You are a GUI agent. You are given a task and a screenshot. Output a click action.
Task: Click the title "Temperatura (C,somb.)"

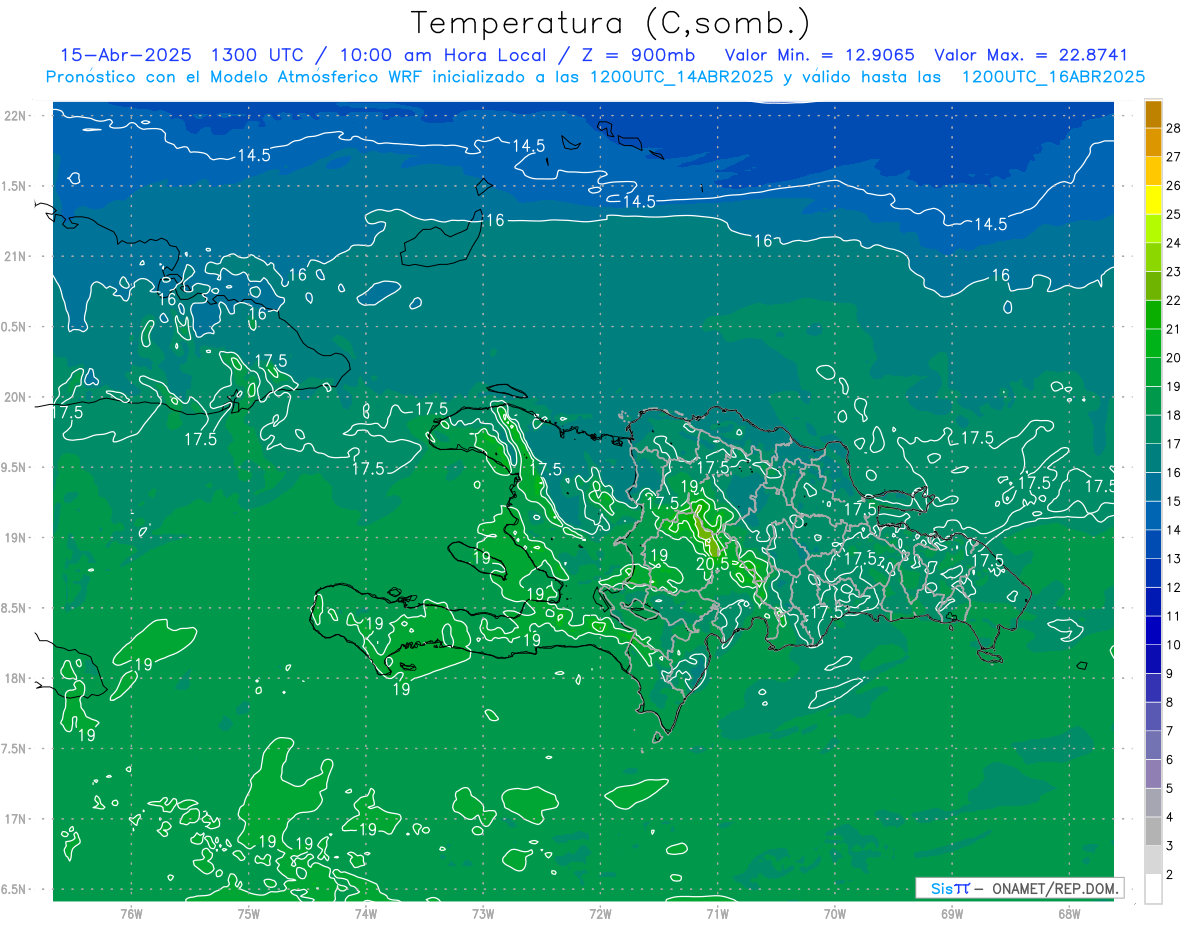pos(611,23)
